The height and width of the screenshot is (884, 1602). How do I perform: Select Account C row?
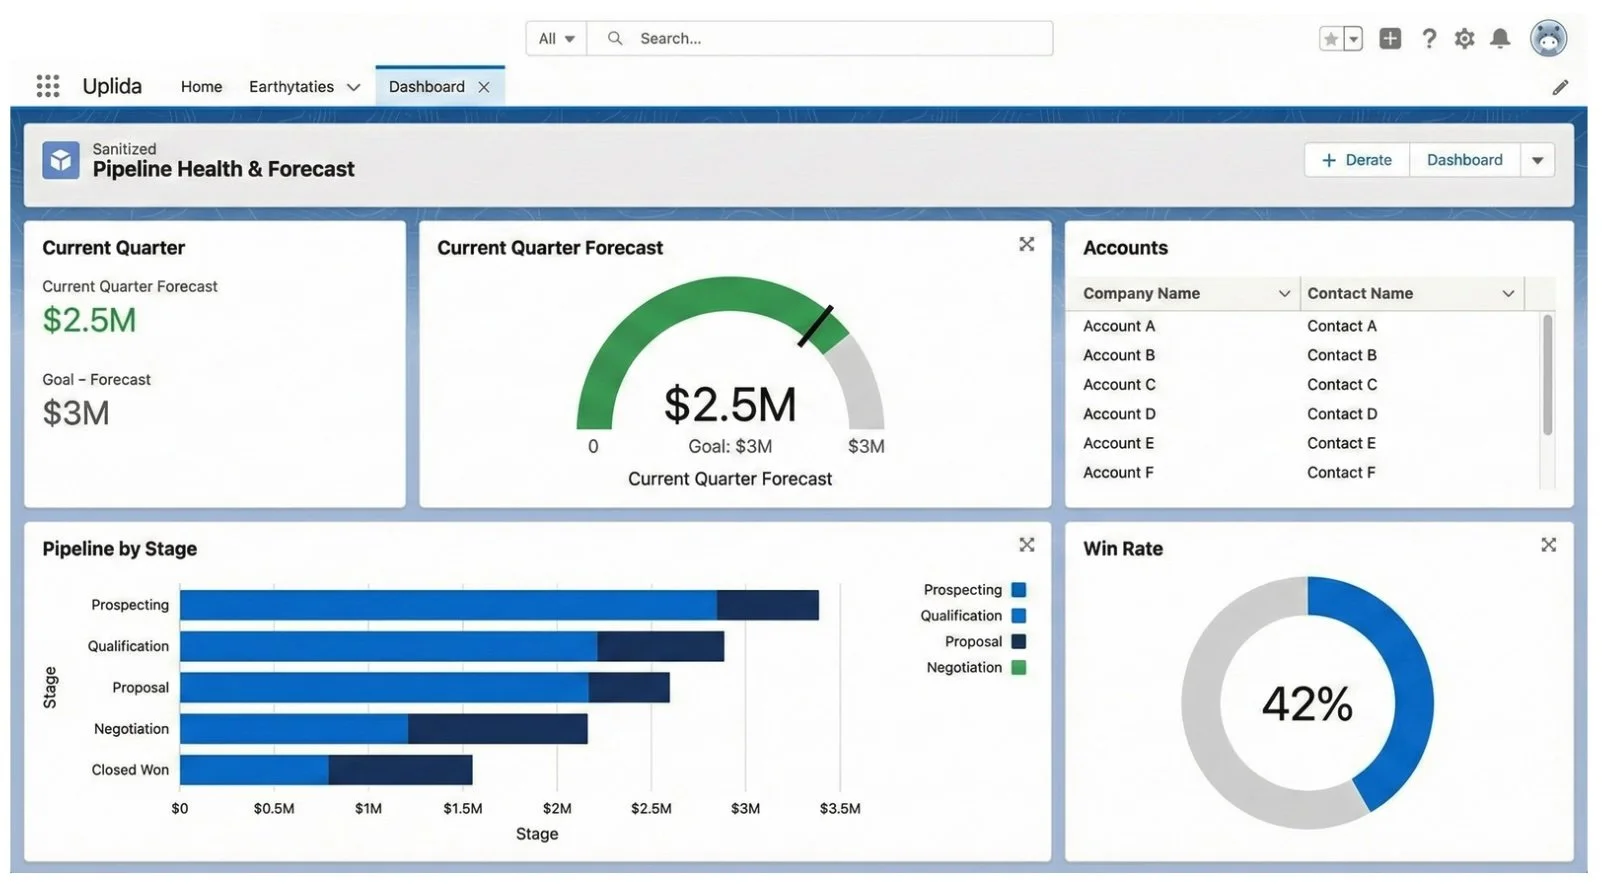click(x=1119, y=385)
